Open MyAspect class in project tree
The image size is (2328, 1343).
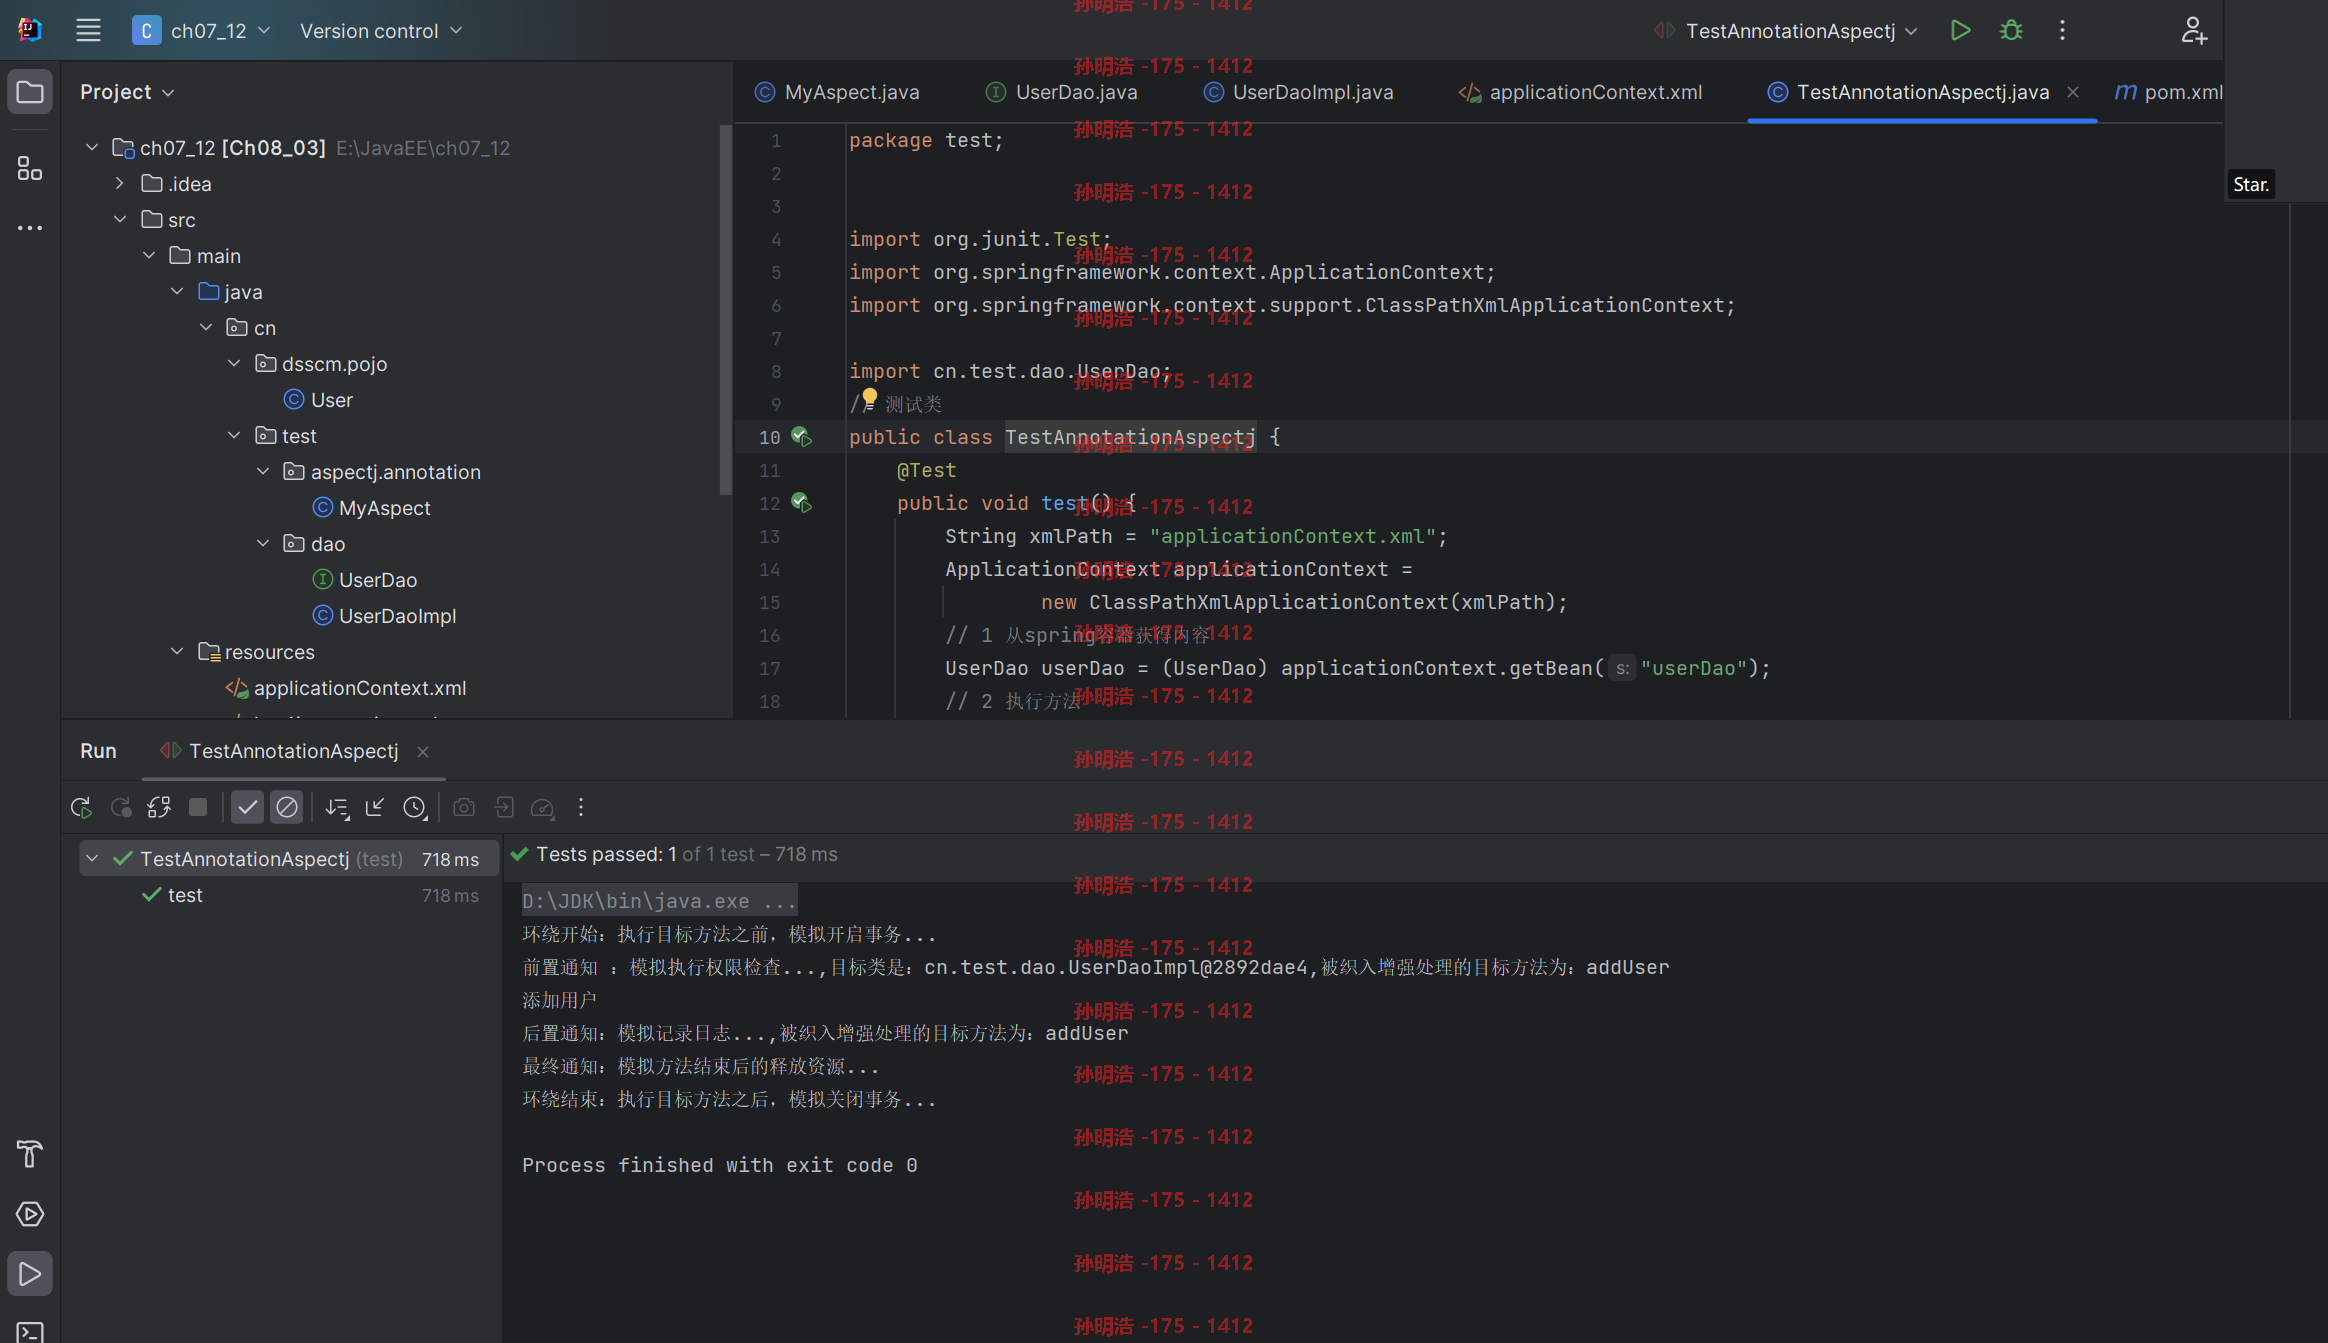pyautogui.click(x=371, y=508)
